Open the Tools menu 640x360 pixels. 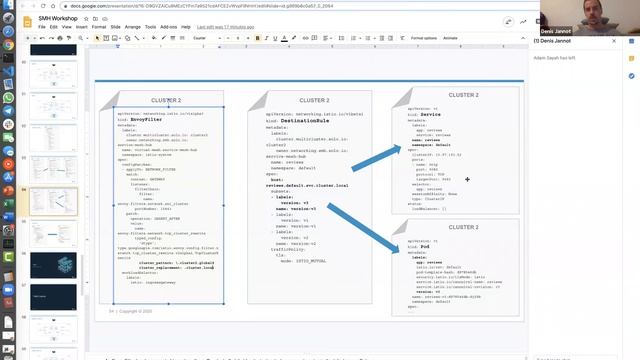click(x=150, y=27)
